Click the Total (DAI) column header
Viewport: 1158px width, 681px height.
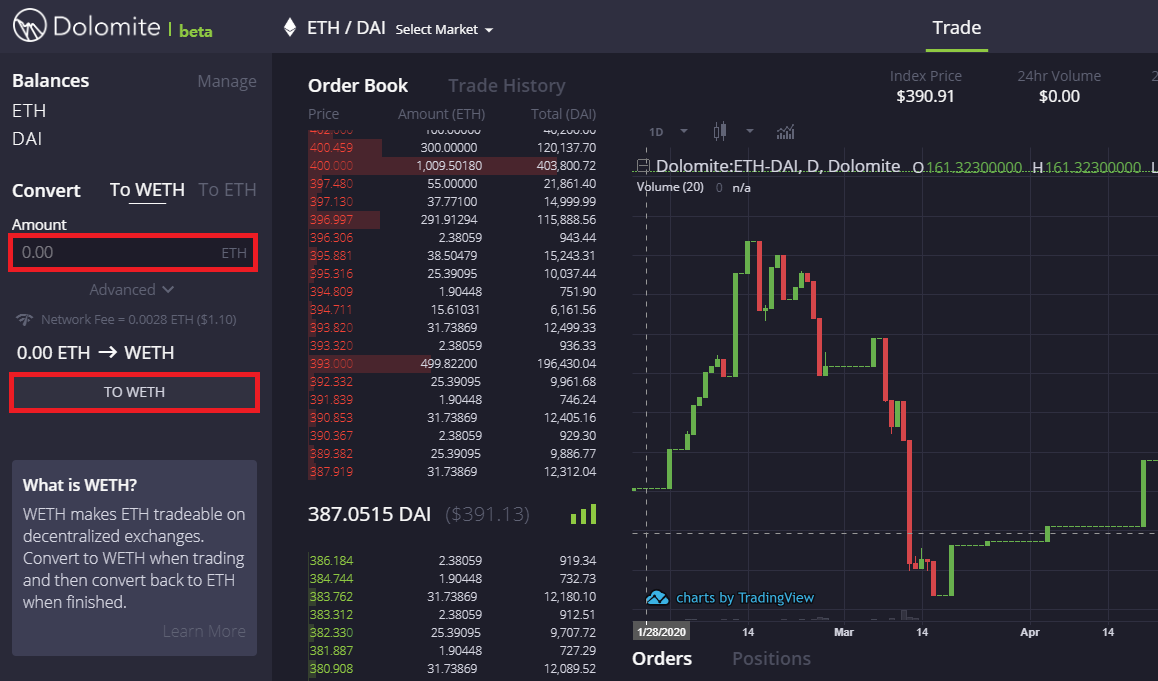coord(563,114)
